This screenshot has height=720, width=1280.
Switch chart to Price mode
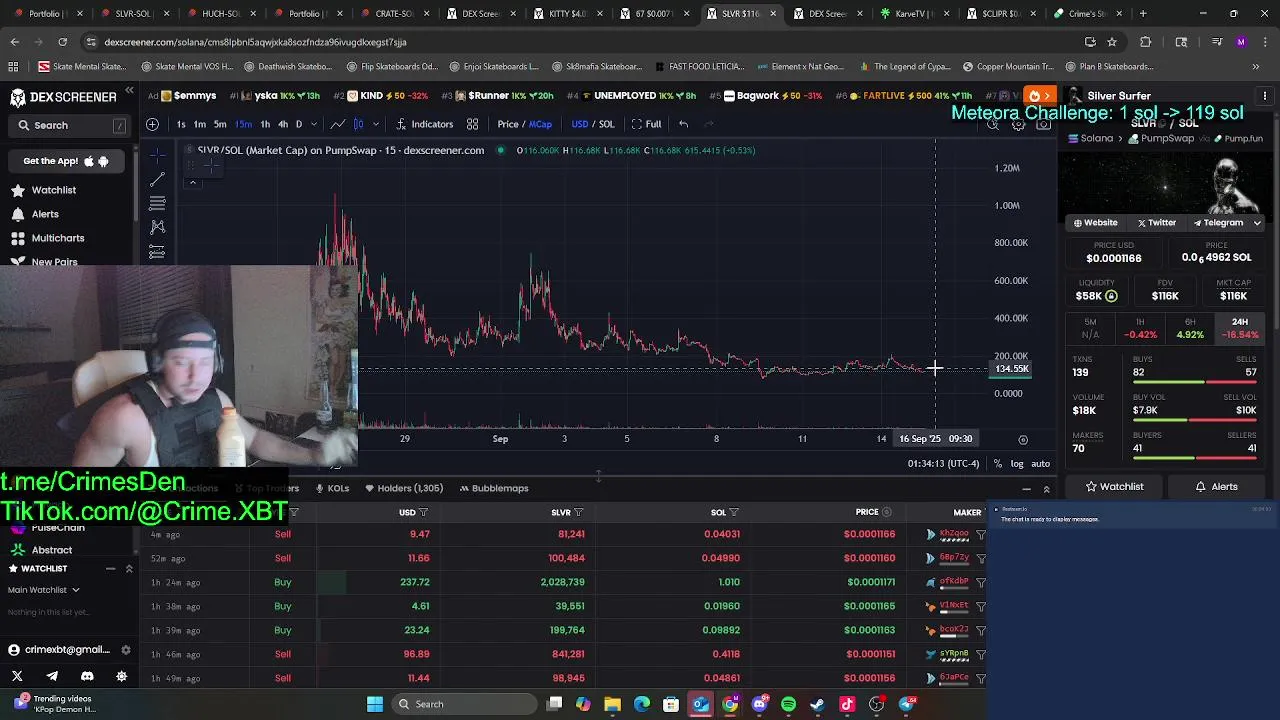[x=508, y=124]
